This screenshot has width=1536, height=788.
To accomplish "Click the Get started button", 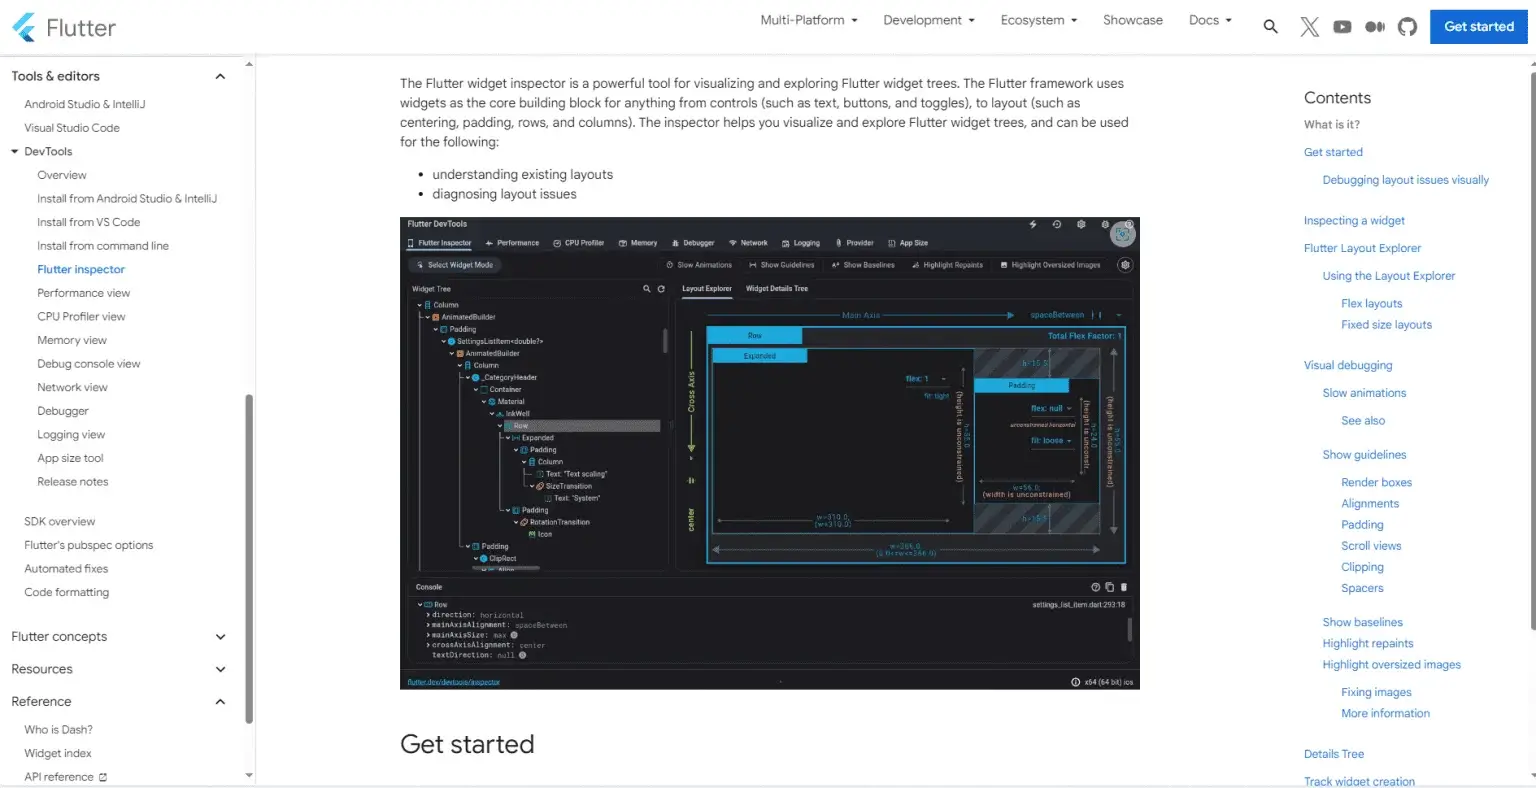I will 1478,26.
